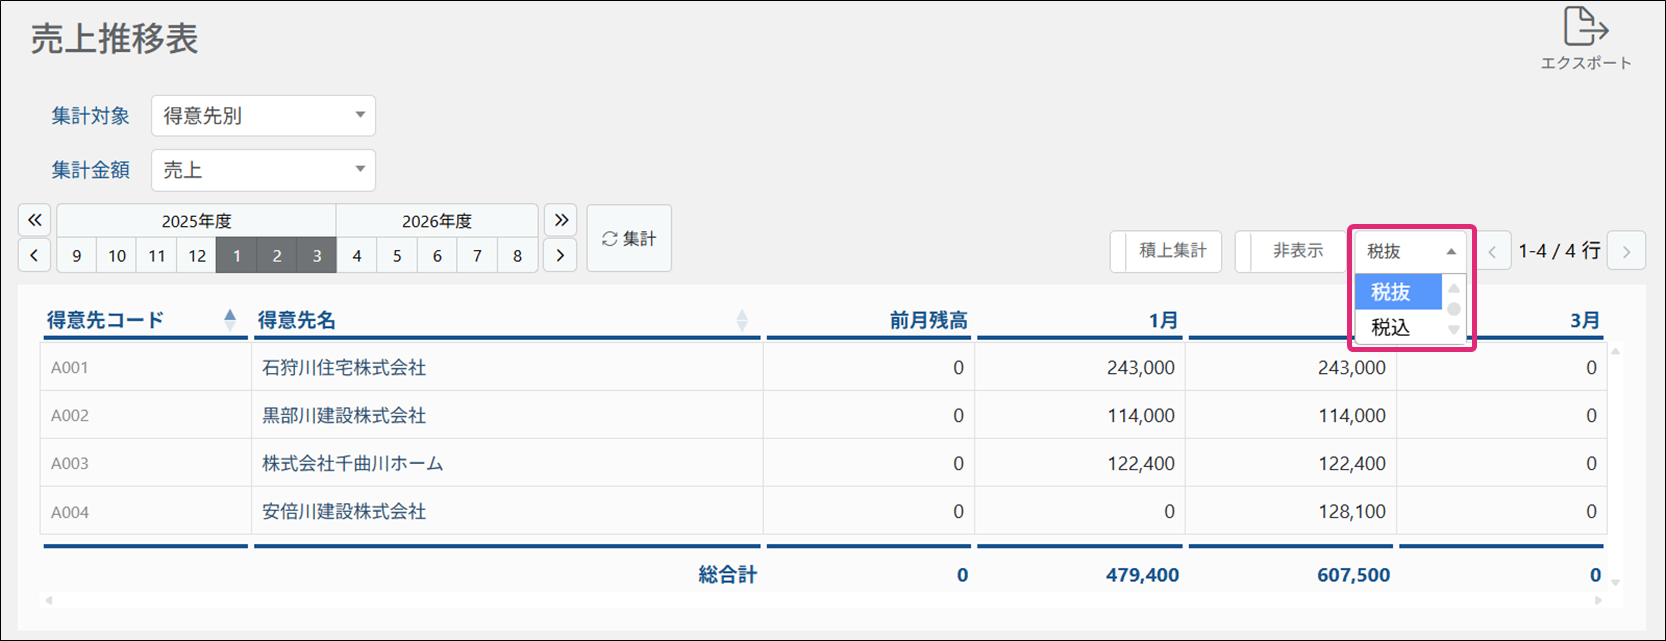The width and height of the screenshot is (1666, 641).
Task: Select month 12 in the 2025年度 range
Action: pyautogui.click(x=197, y=256)
